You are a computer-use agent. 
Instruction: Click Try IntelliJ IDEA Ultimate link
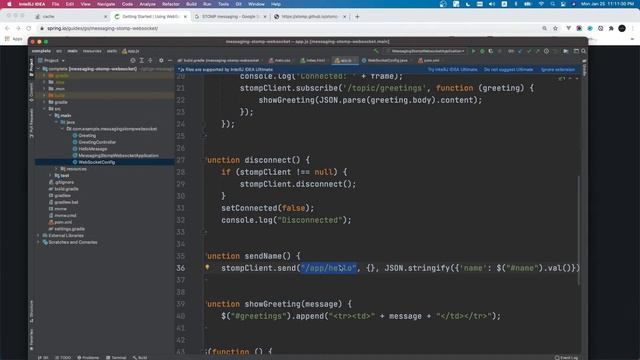coord(452,70)
